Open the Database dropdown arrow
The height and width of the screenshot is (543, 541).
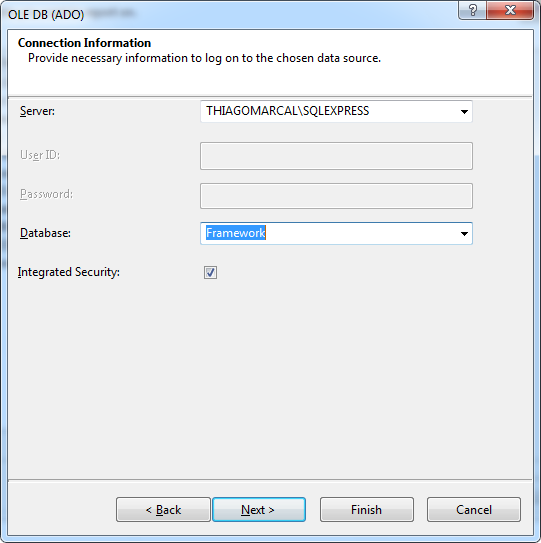[x=464, y=233]
